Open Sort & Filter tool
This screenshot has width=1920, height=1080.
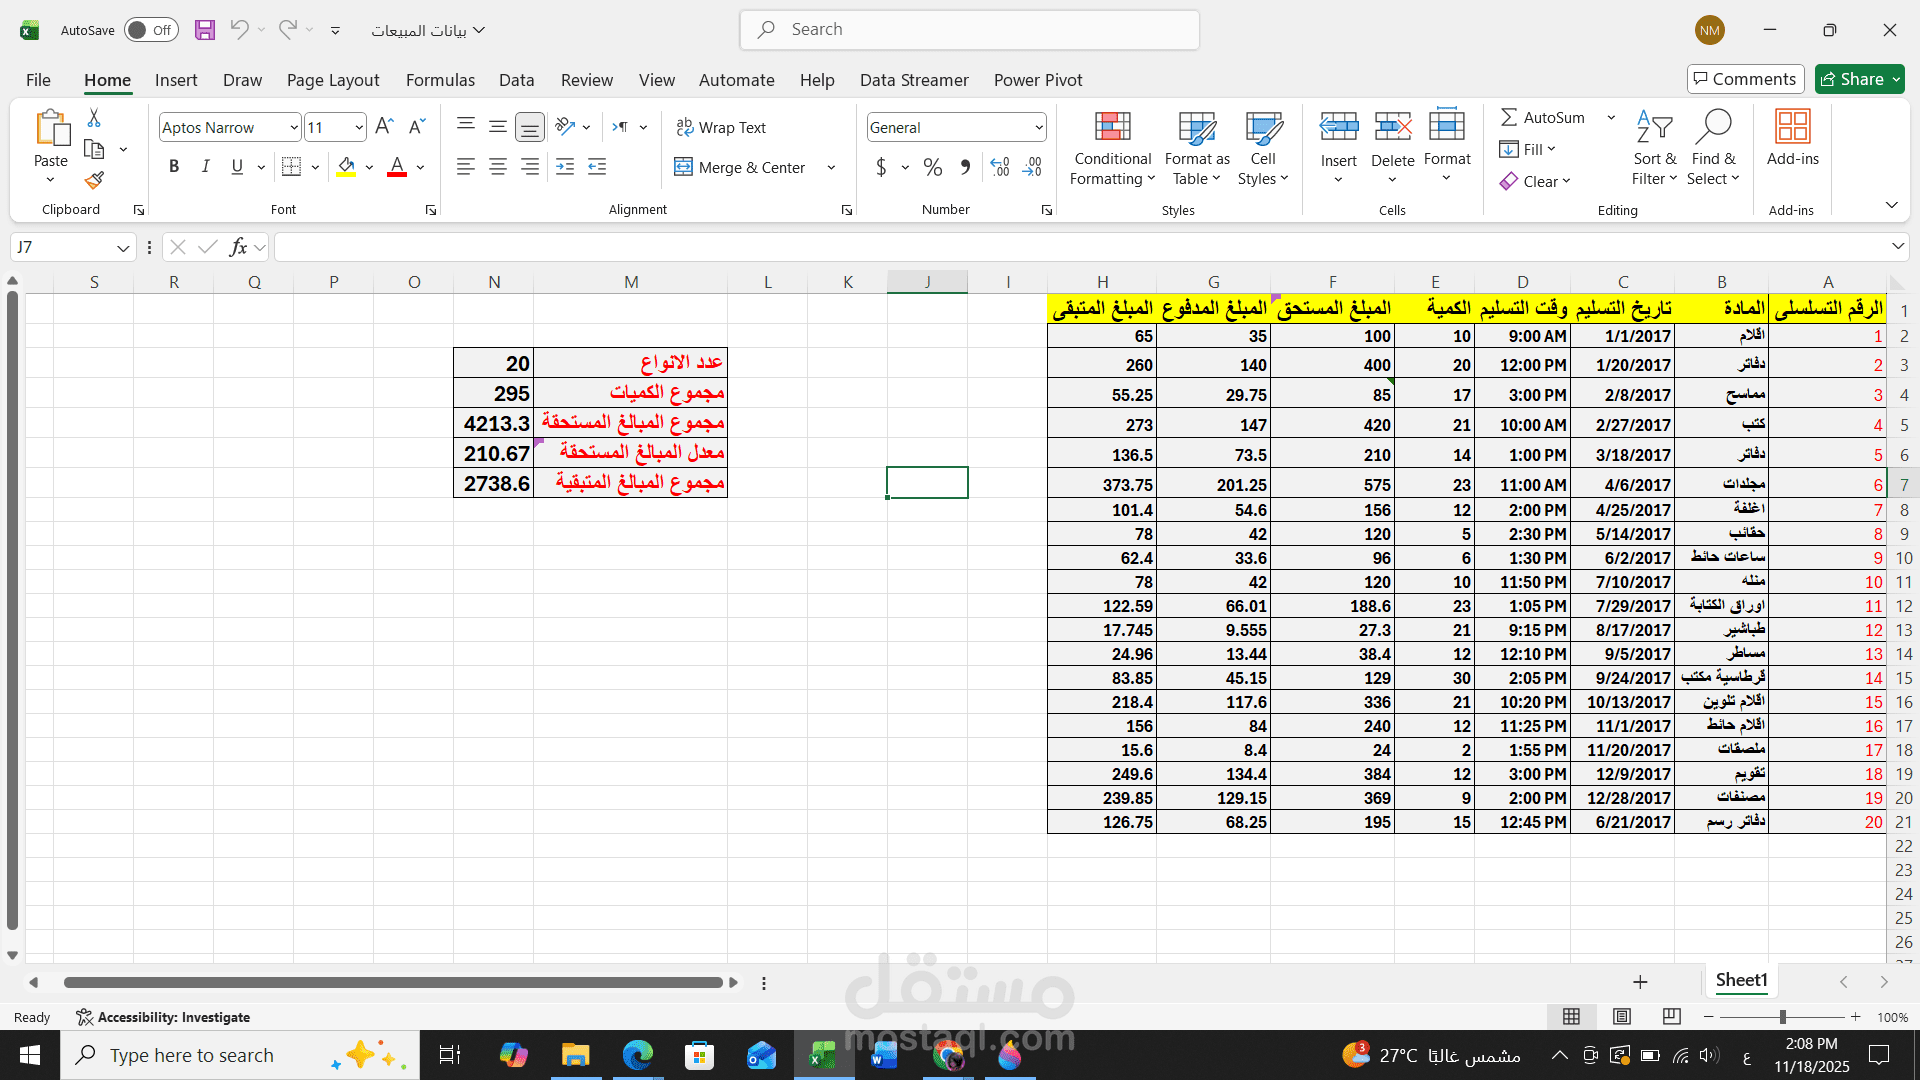point(1655,148)
